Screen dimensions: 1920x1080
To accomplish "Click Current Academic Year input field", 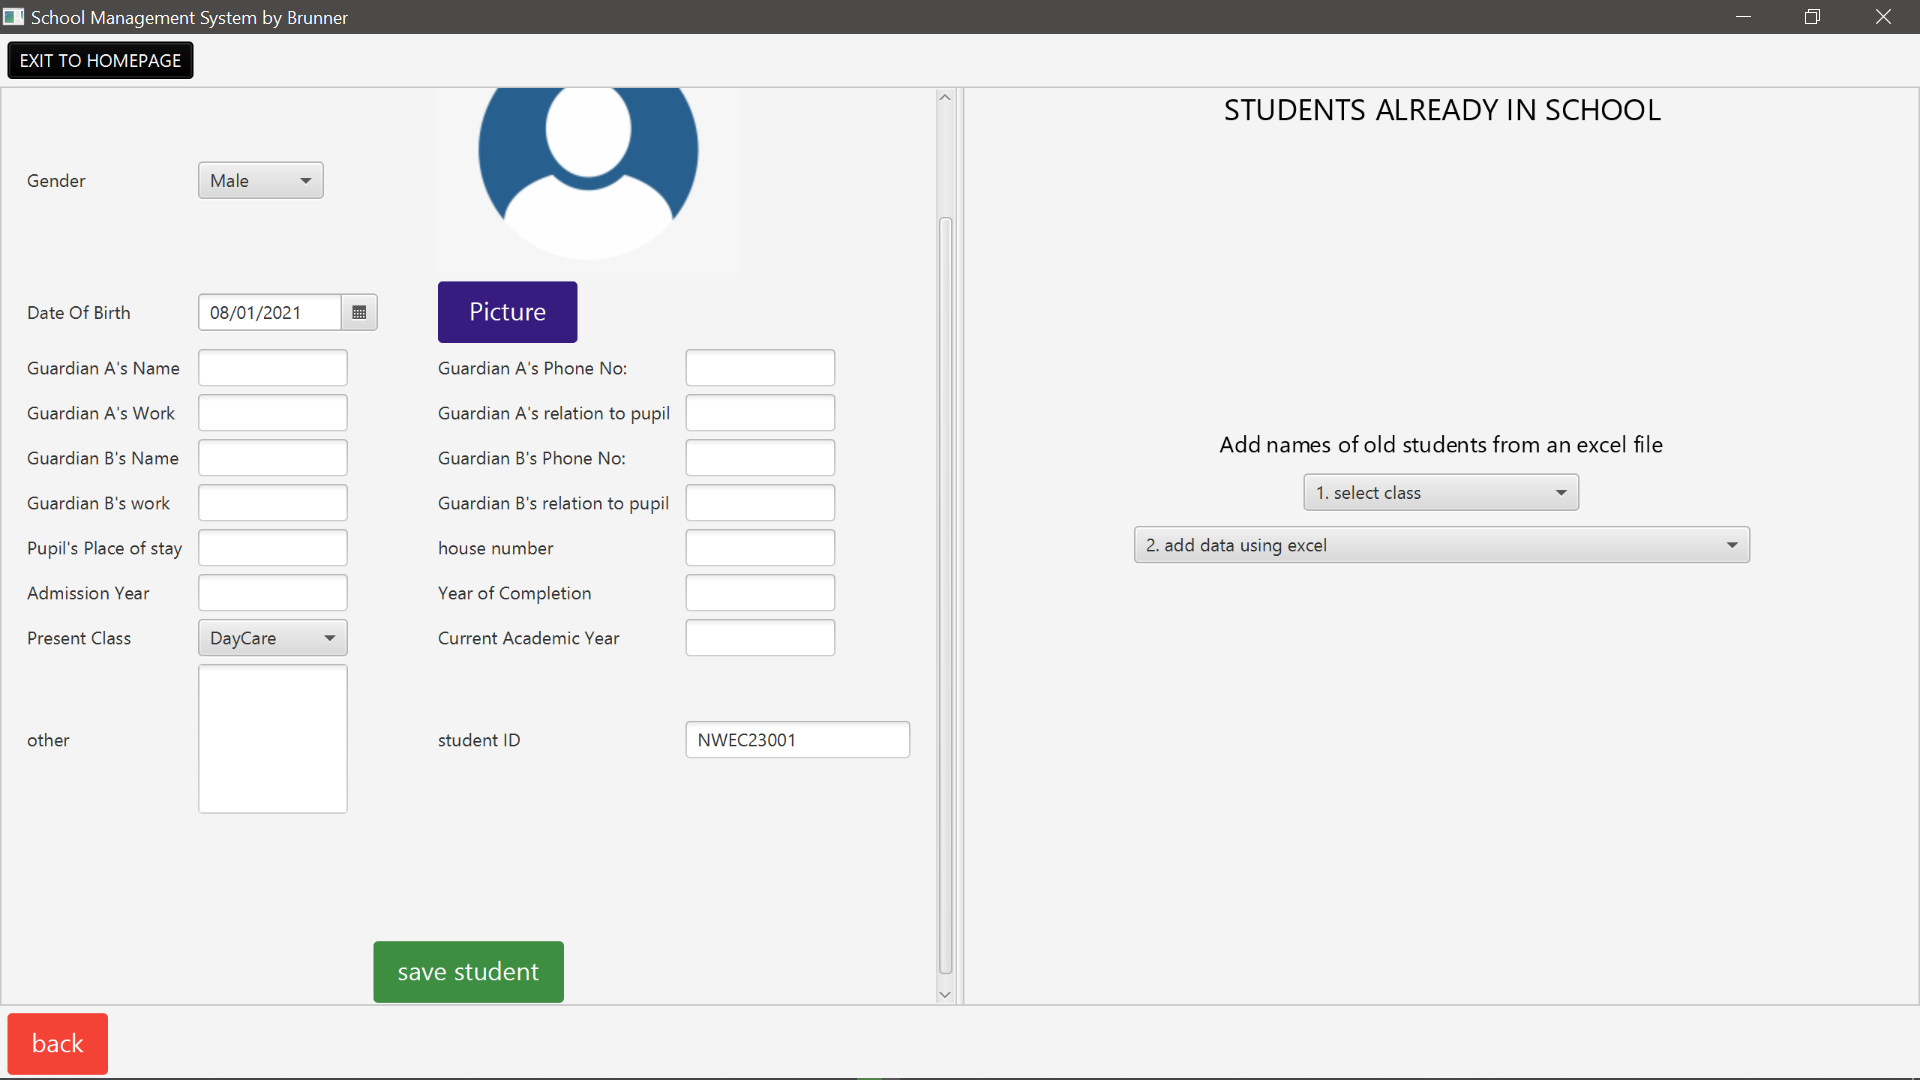I will [760, 638].
